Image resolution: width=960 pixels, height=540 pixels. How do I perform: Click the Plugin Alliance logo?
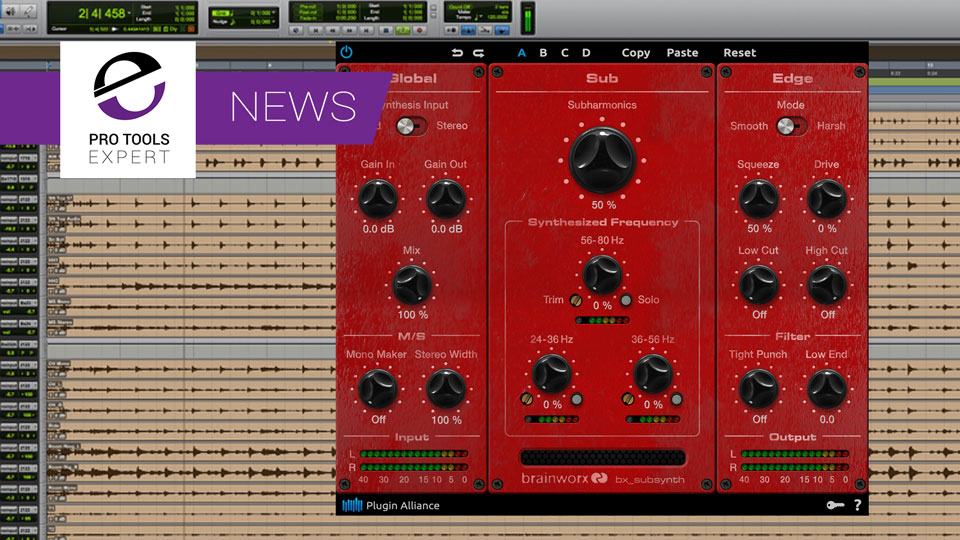(x=391, y=505)
